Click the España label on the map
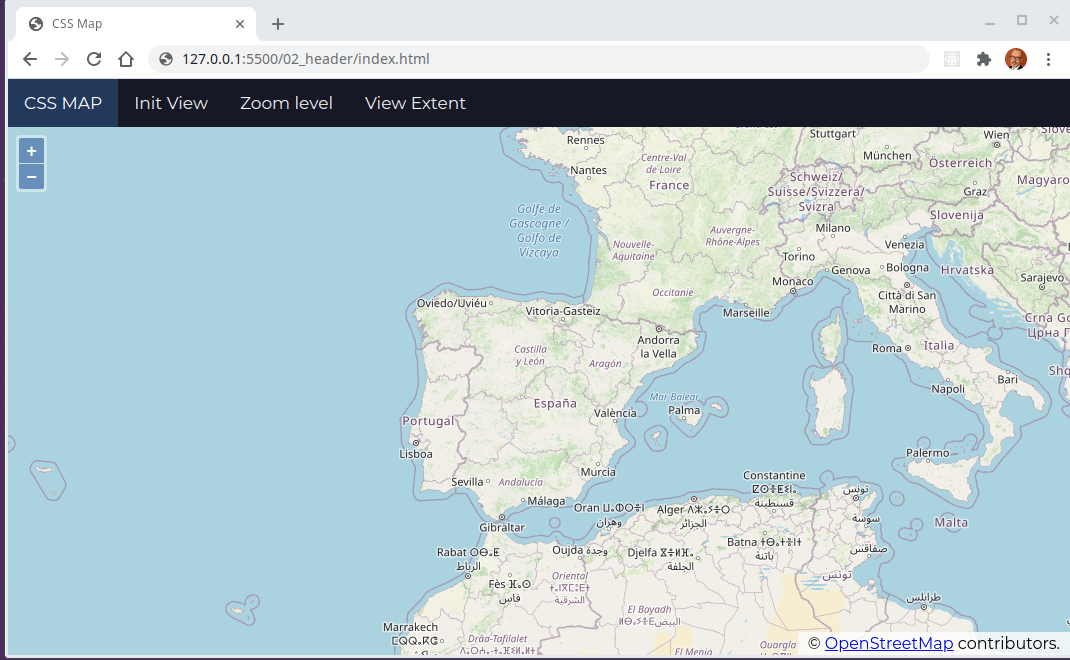The width and height of the screenshot is (1070, 660). [555, 403]
